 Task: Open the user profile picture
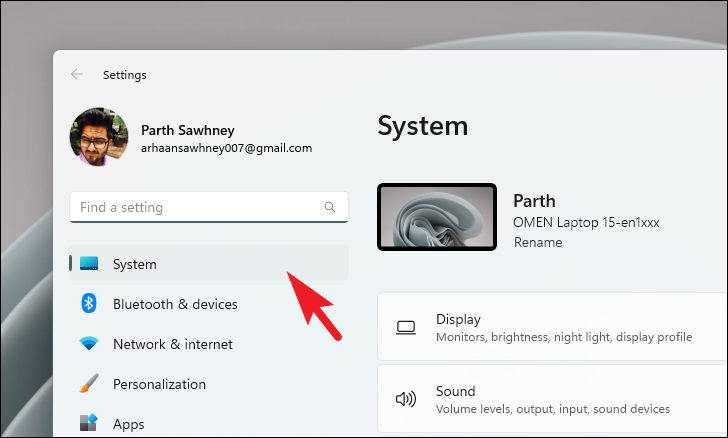coord(99,137)
